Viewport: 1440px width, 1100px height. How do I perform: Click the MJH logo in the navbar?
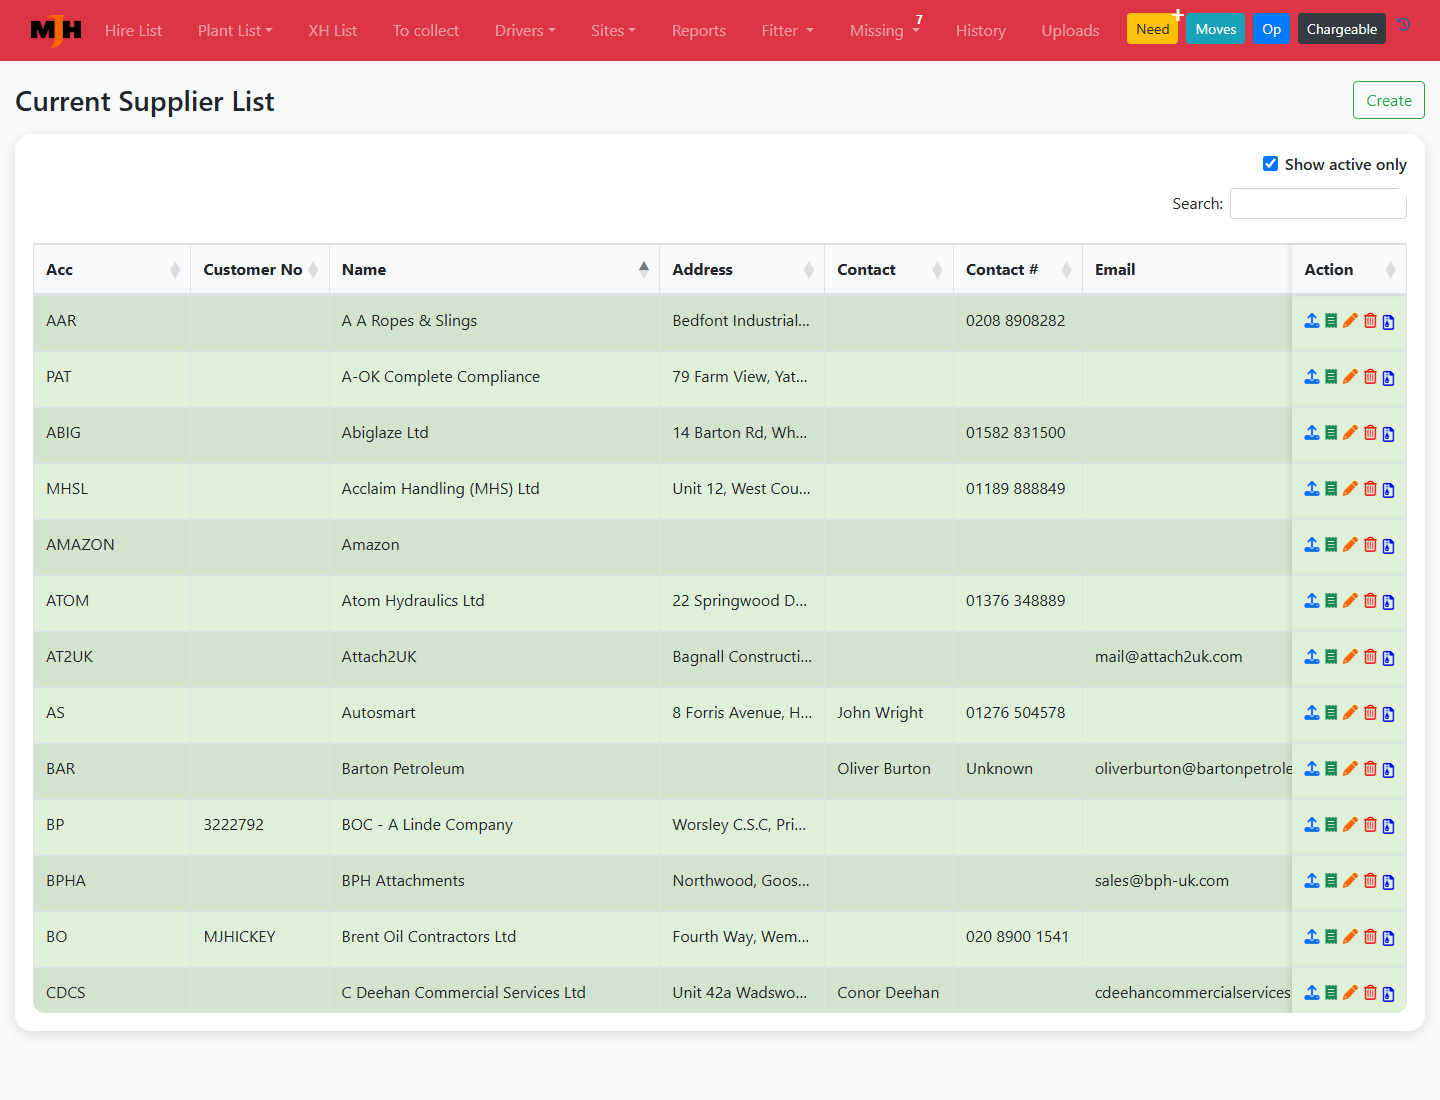point(56,30)
